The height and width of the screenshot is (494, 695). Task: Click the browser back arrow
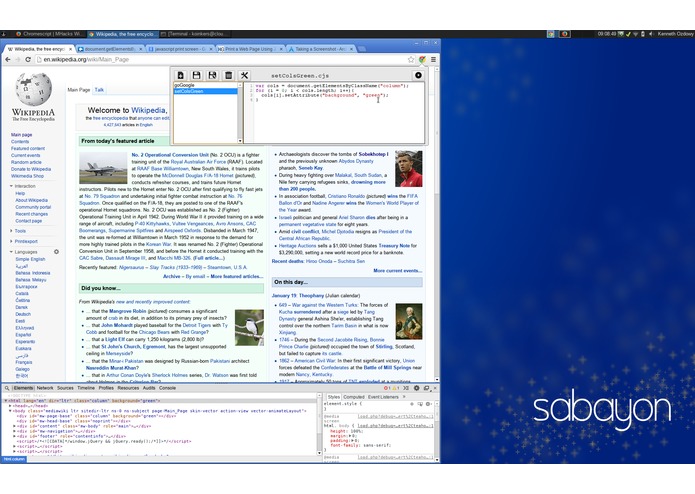[8, 59]
